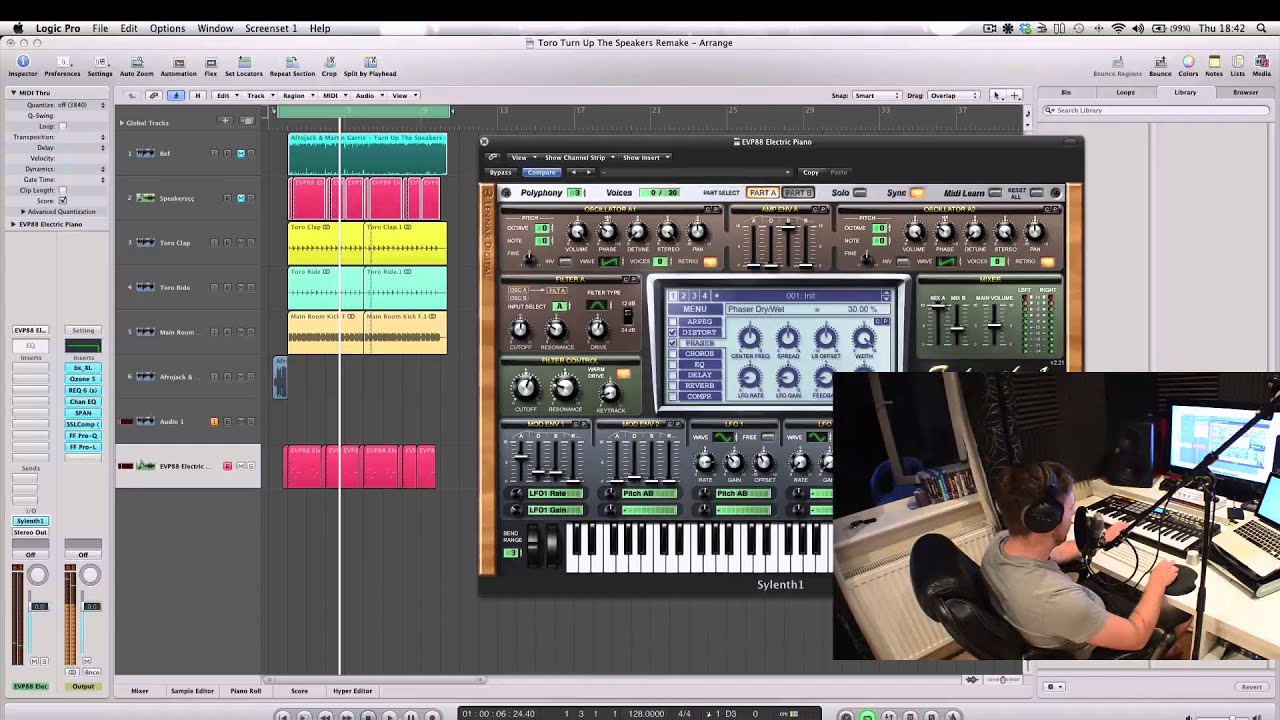Image resolution: width=1280 pixels, height=720 pixels.
Task: Add a new track with the plus button
Action: tap(225, 121)
